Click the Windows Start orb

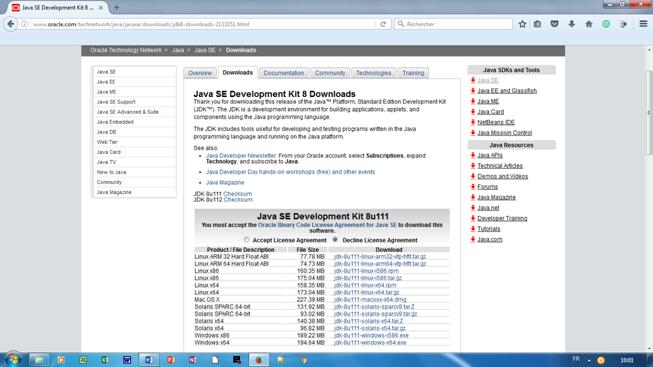click(x=13, y=359)
